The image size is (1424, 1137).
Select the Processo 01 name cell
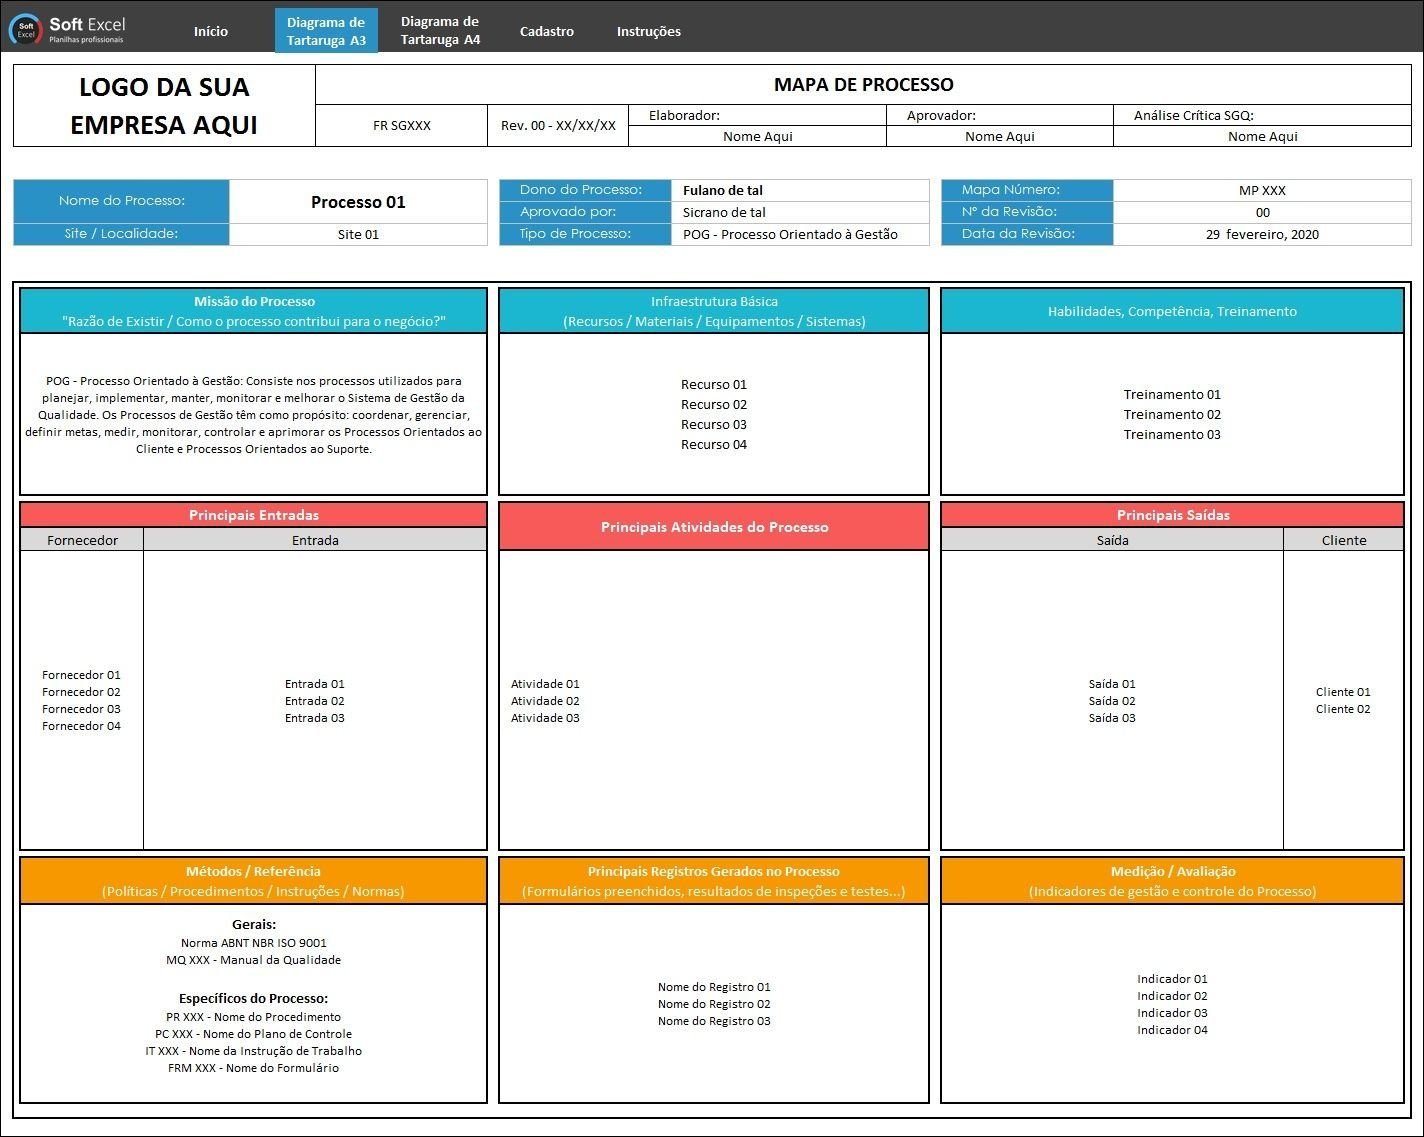pos(358,202)
